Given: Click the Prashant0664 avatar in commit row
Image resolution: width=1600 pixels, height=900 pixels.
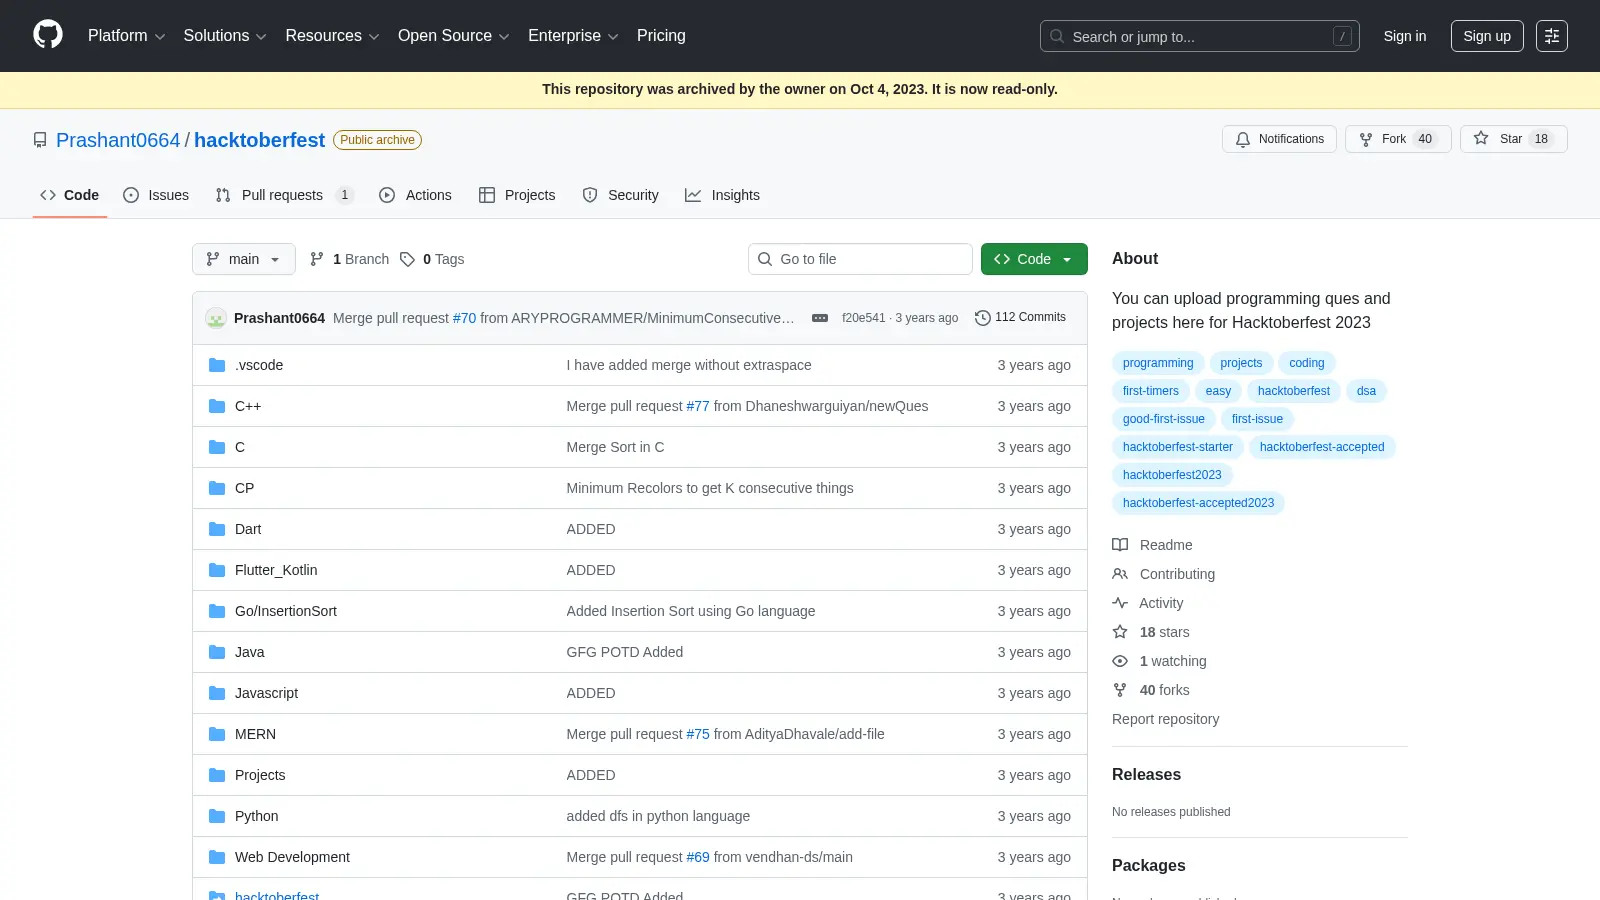Looking at the screenshot, I should click(x=216, y=318).
